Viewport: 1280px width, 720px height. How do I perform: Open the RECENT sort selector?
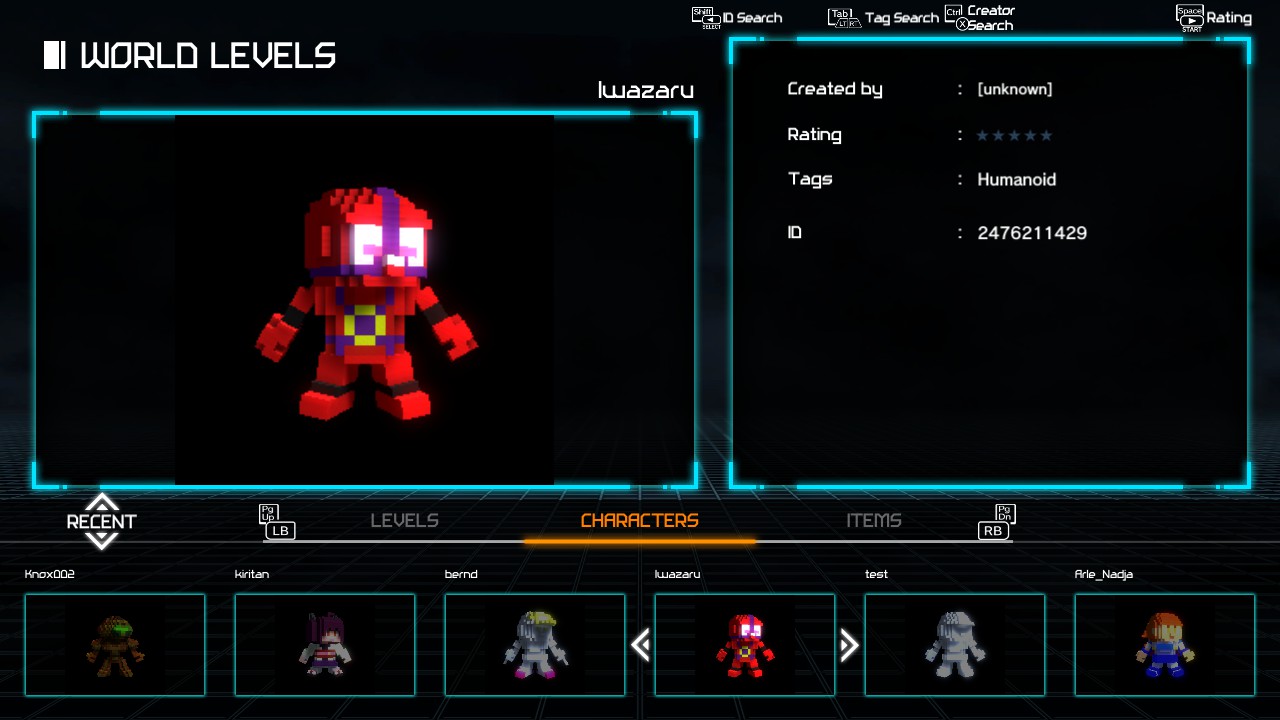pos(101,521)
